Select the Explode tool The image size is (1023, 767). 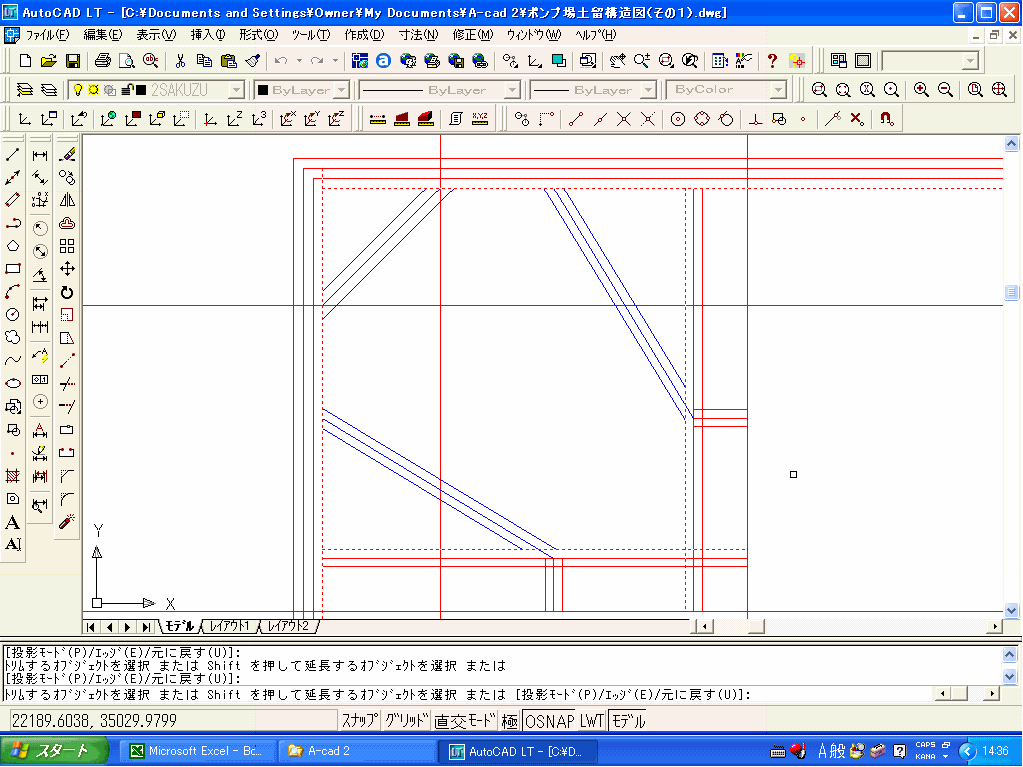click(x=67, y=522)
